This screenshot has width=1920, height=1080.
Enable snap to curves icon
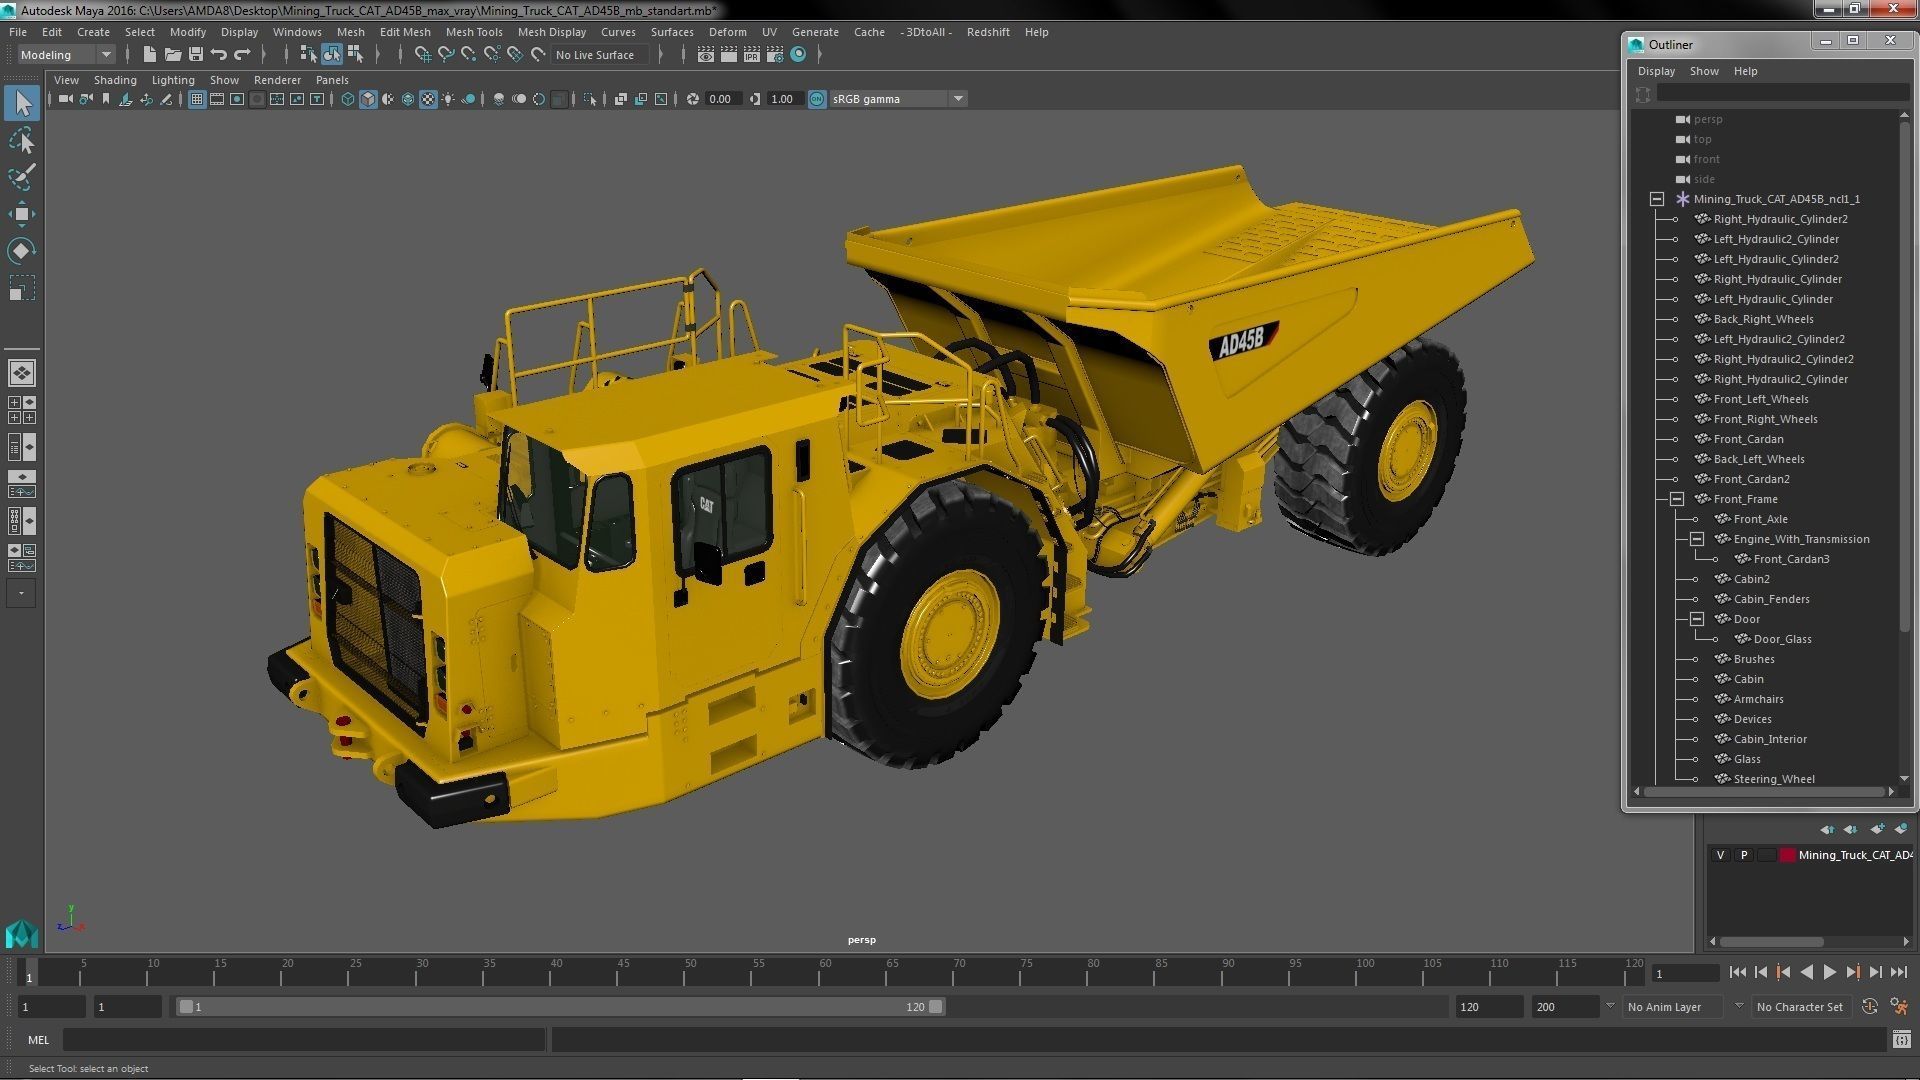click(446, 55)
